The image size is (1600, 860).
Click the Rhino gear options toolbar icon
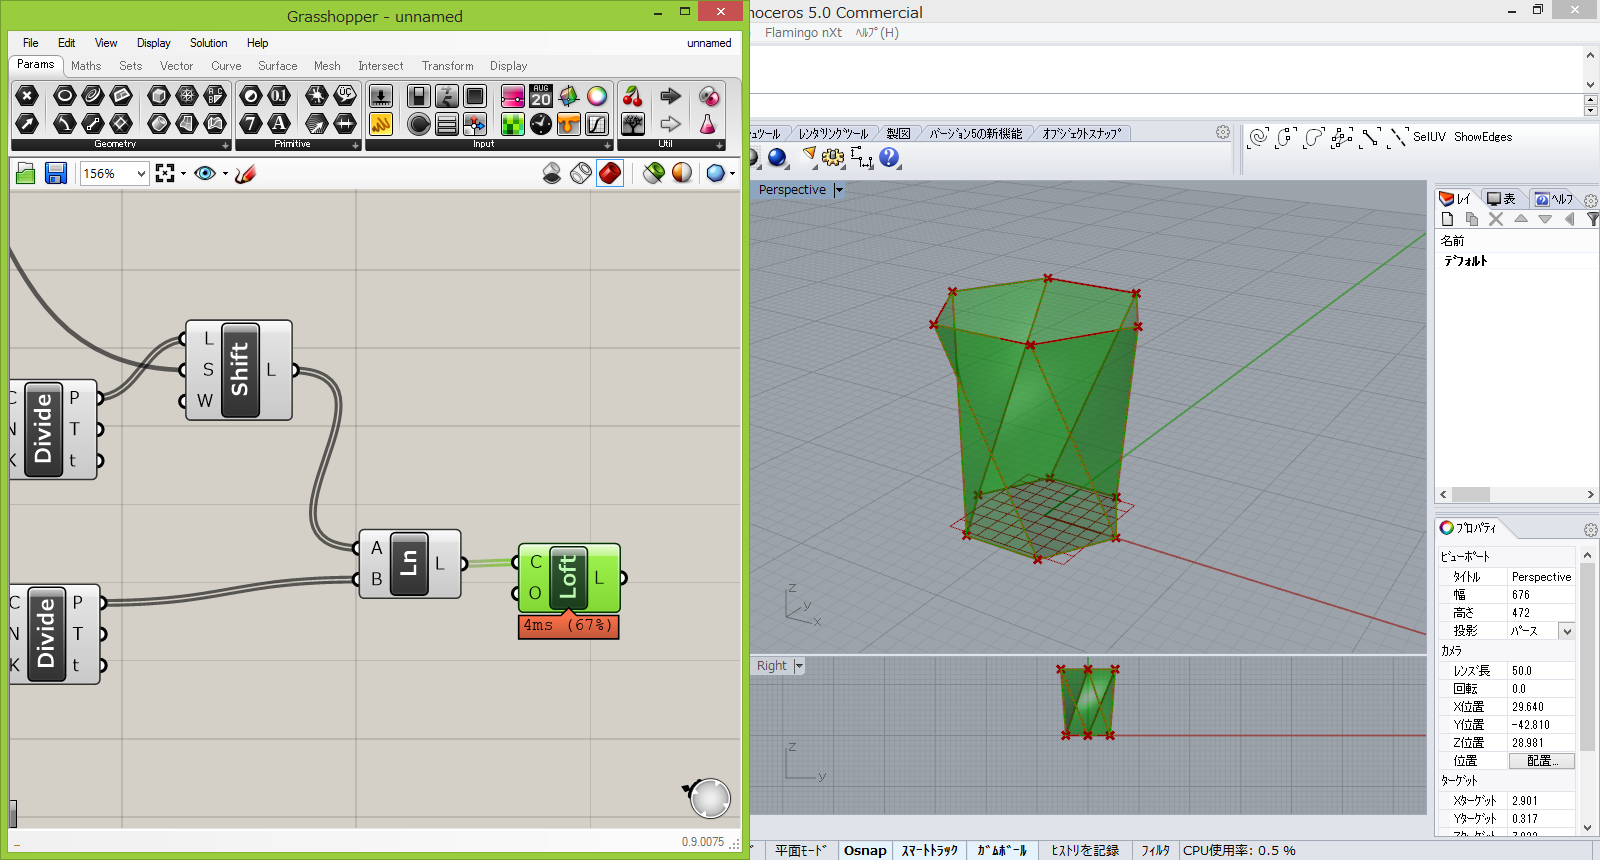(833, 157)
